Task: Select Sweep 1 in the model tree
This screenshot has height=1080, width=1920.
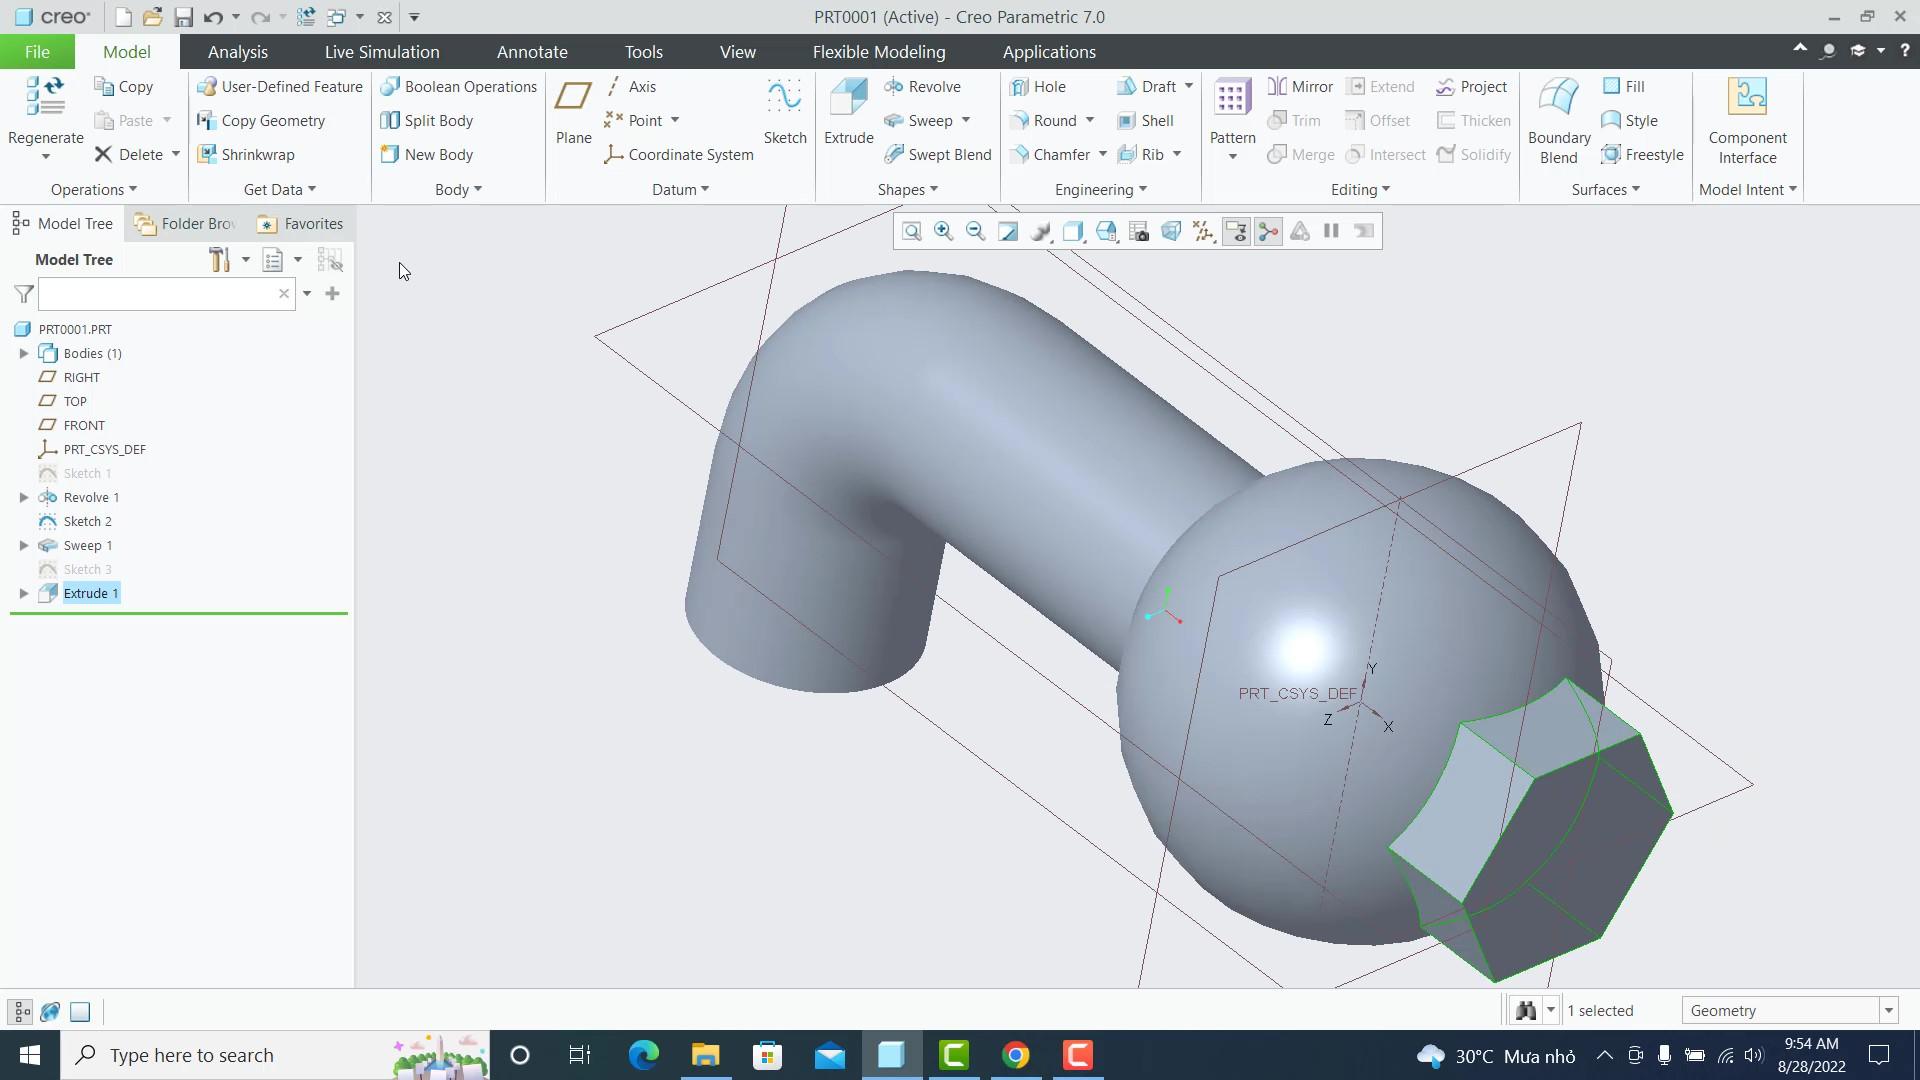Action: [x=86, y=545]
